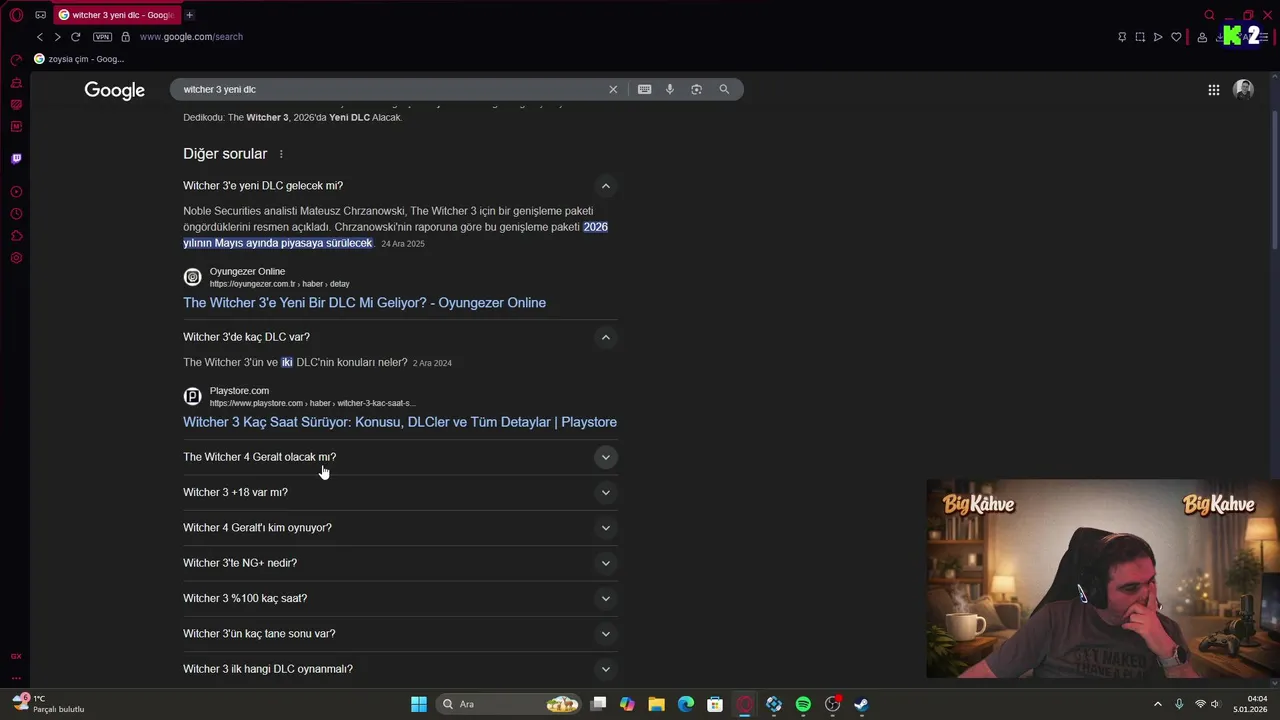Open the Twitch panel in sidebar

point(16,158)
